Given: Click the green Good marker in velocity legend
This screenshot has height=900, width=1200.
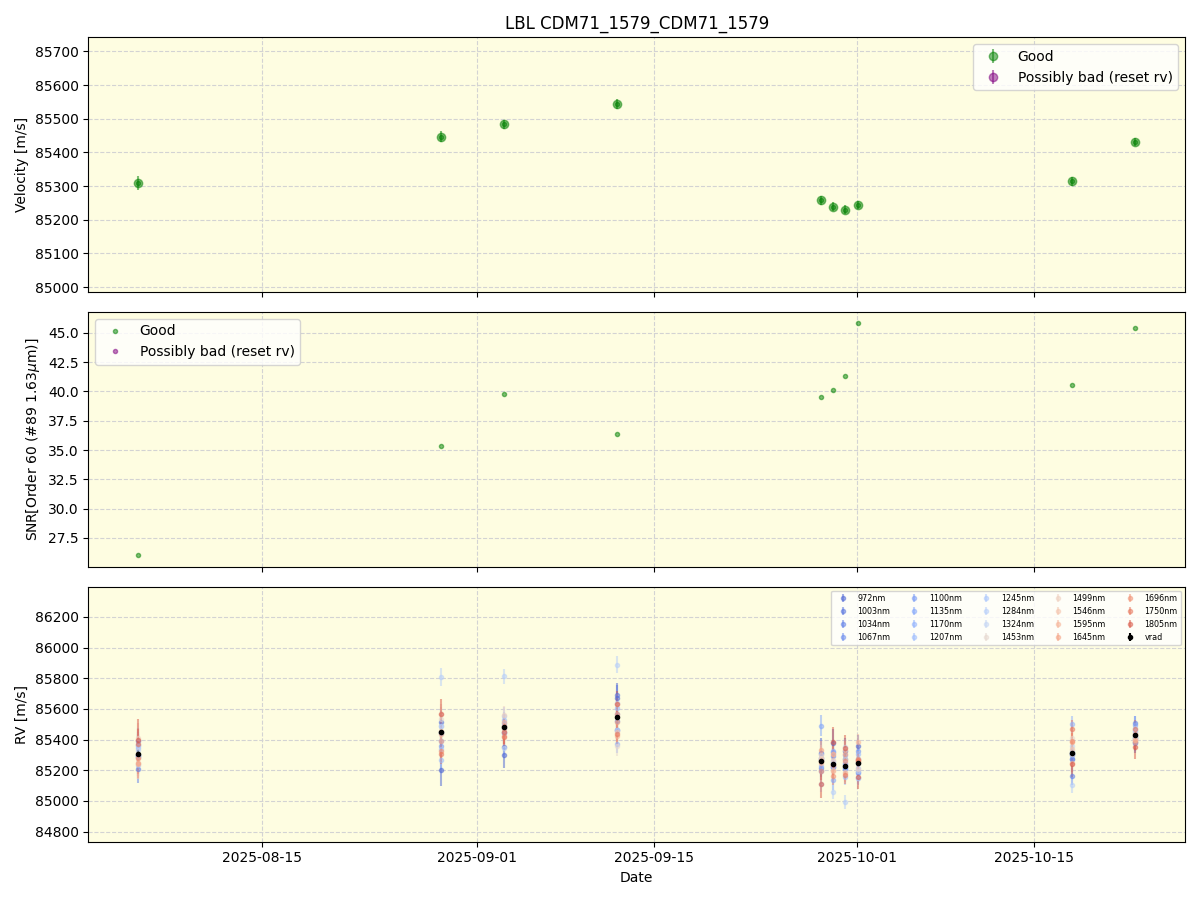Looking at the screenshot, I should (x=993, y=57).
